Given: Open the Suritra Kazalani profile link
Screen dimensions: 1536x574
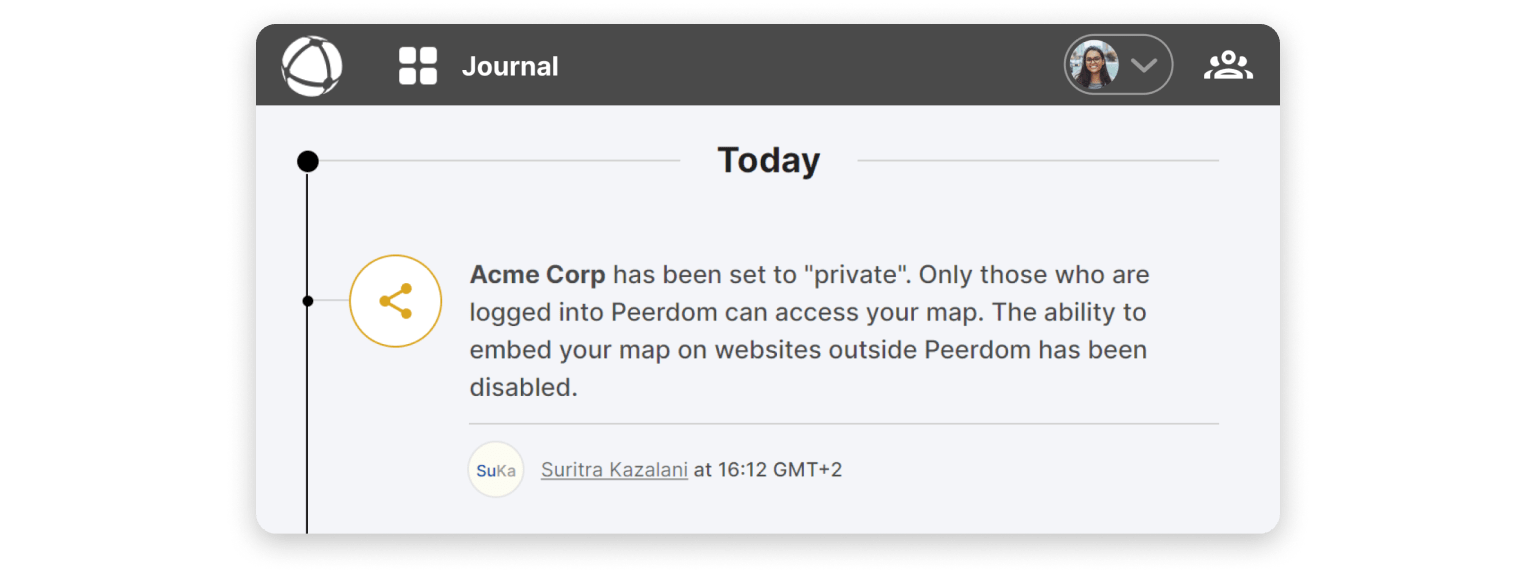Looking at the screenshot, I should pos(614,469).
